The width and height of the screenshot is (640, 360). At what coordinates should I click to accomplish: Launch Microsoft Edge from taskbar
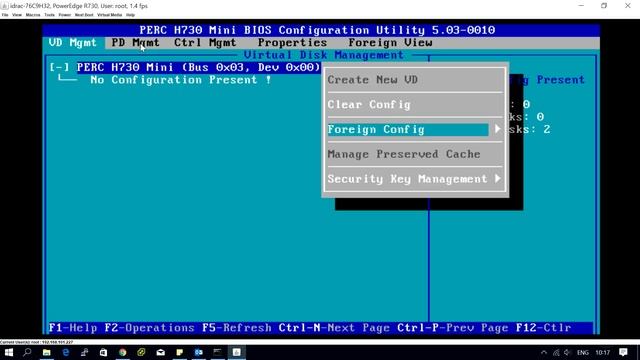tap(66, 352)
